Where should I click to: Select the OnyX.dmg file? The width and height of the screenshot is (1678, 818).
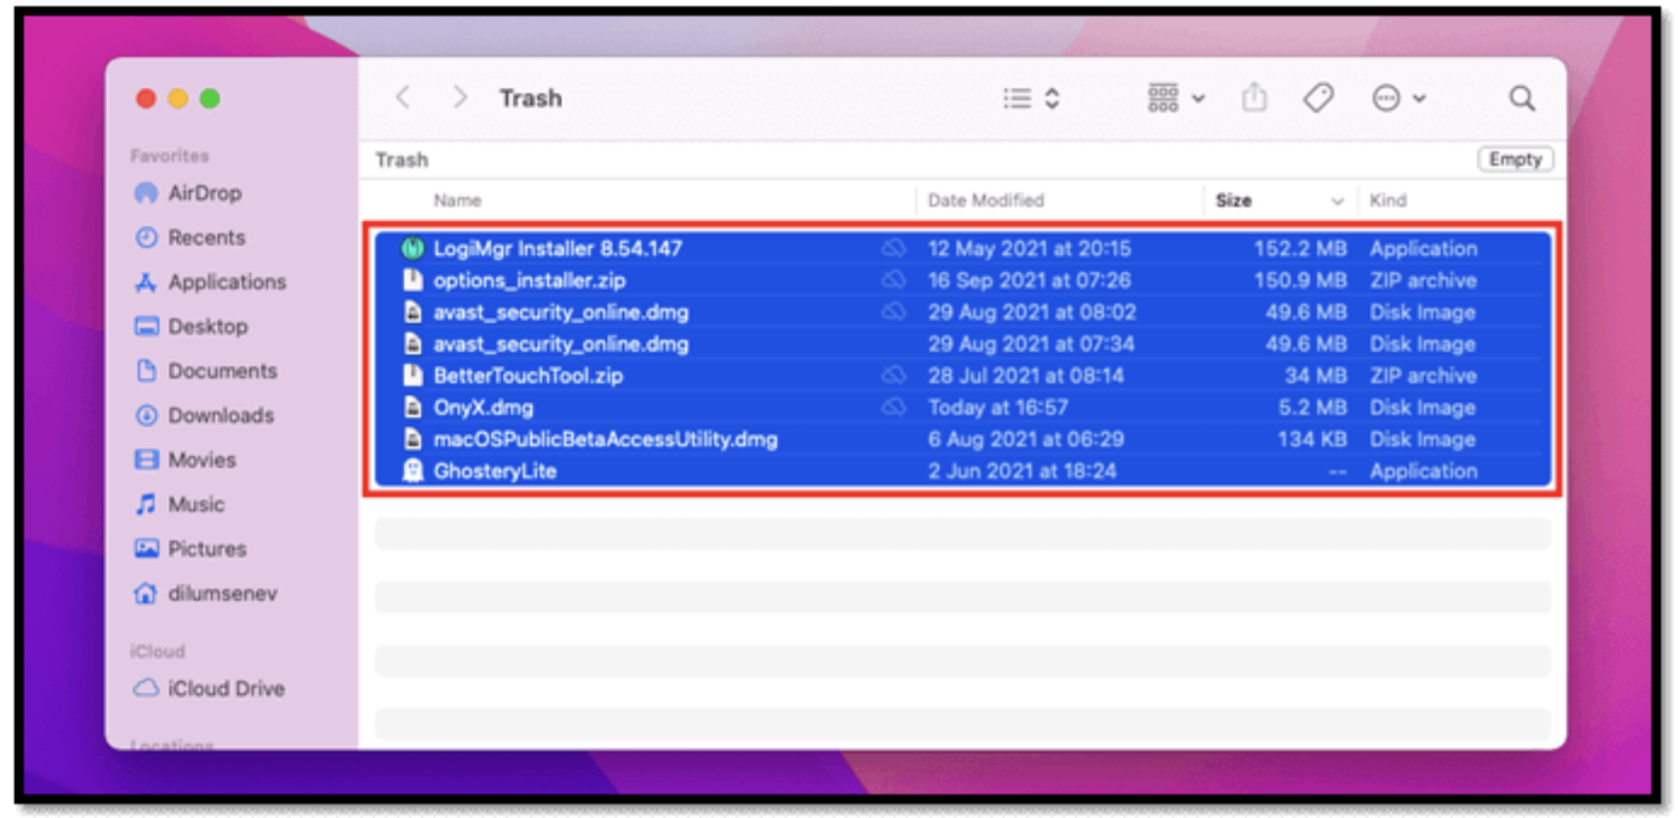(963, 407)
